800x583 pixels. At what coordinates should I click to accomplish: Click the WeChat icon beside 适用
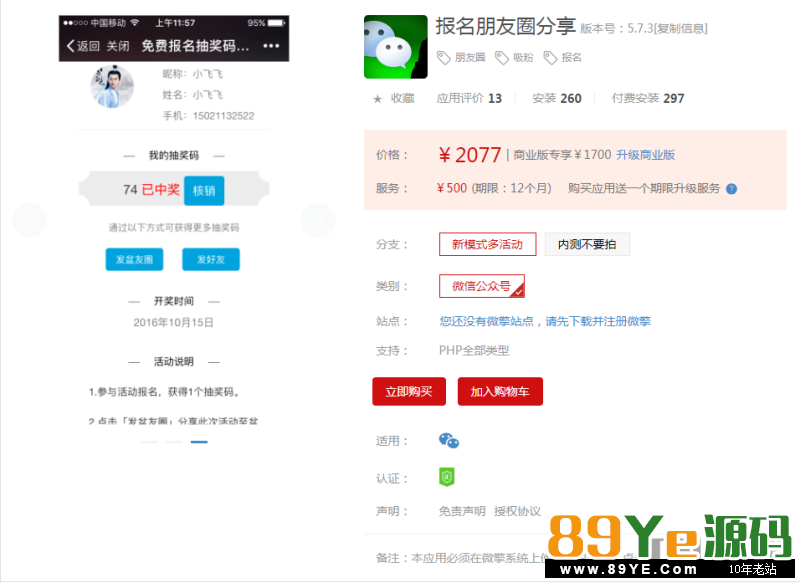[x=449, y=441]
